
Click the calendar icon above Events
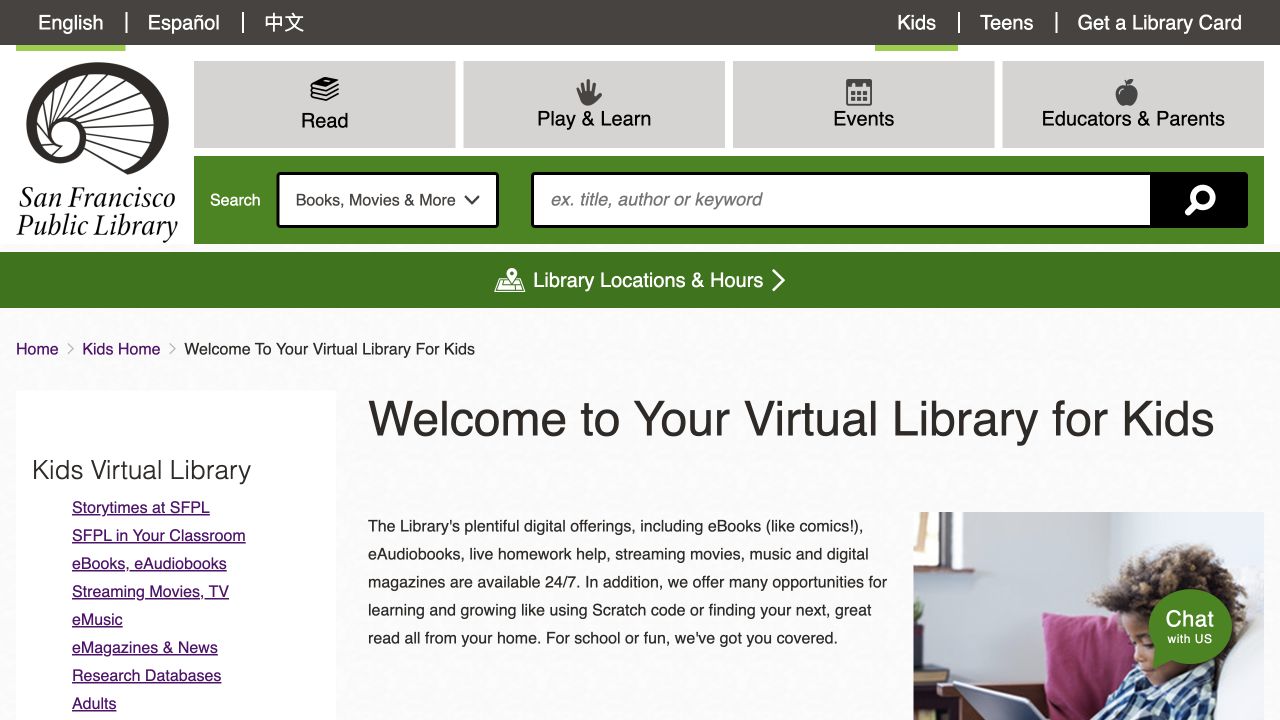pos(859,92)
